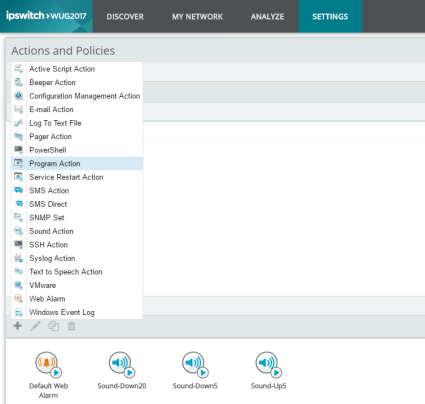Viewport: 425px width, 404px height.
Task: Choose Beeper Action menu entry
Action: [77, 82]
